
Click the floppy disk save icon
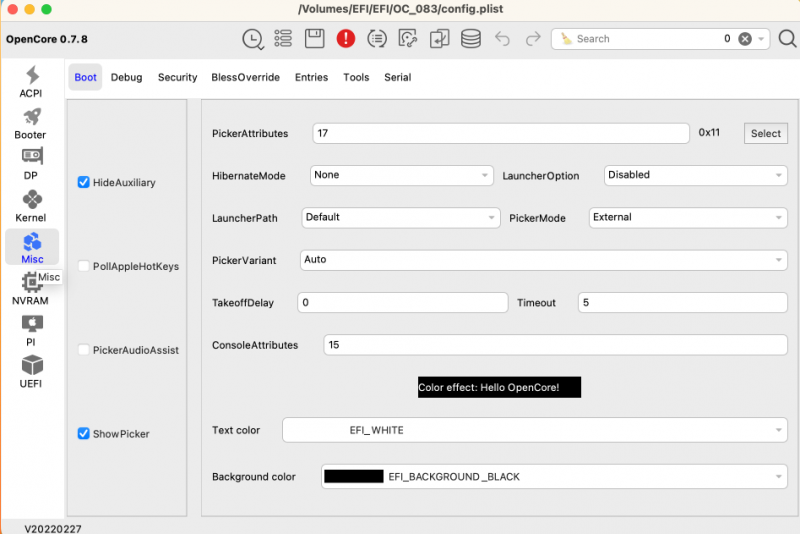(314, 39)
